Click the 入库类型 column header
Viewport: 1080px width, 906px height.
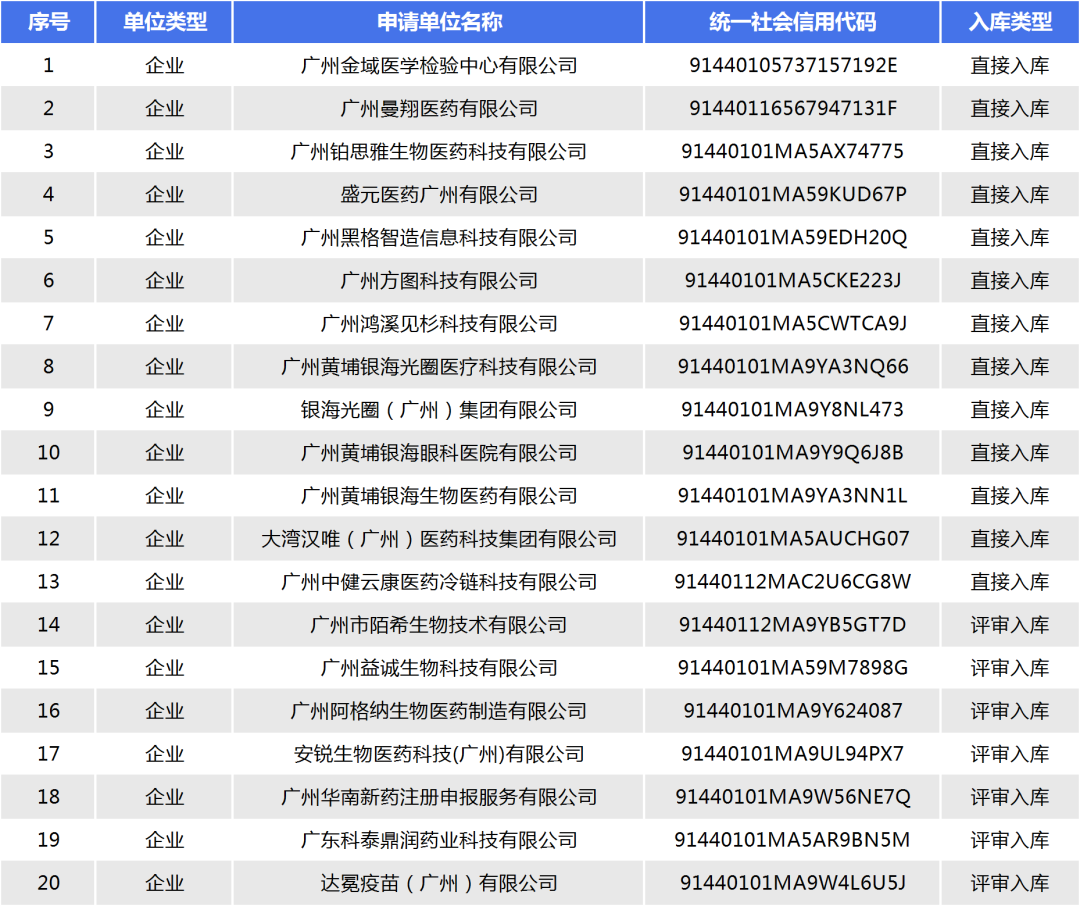pyautogui.click(x=1010, y=22)
